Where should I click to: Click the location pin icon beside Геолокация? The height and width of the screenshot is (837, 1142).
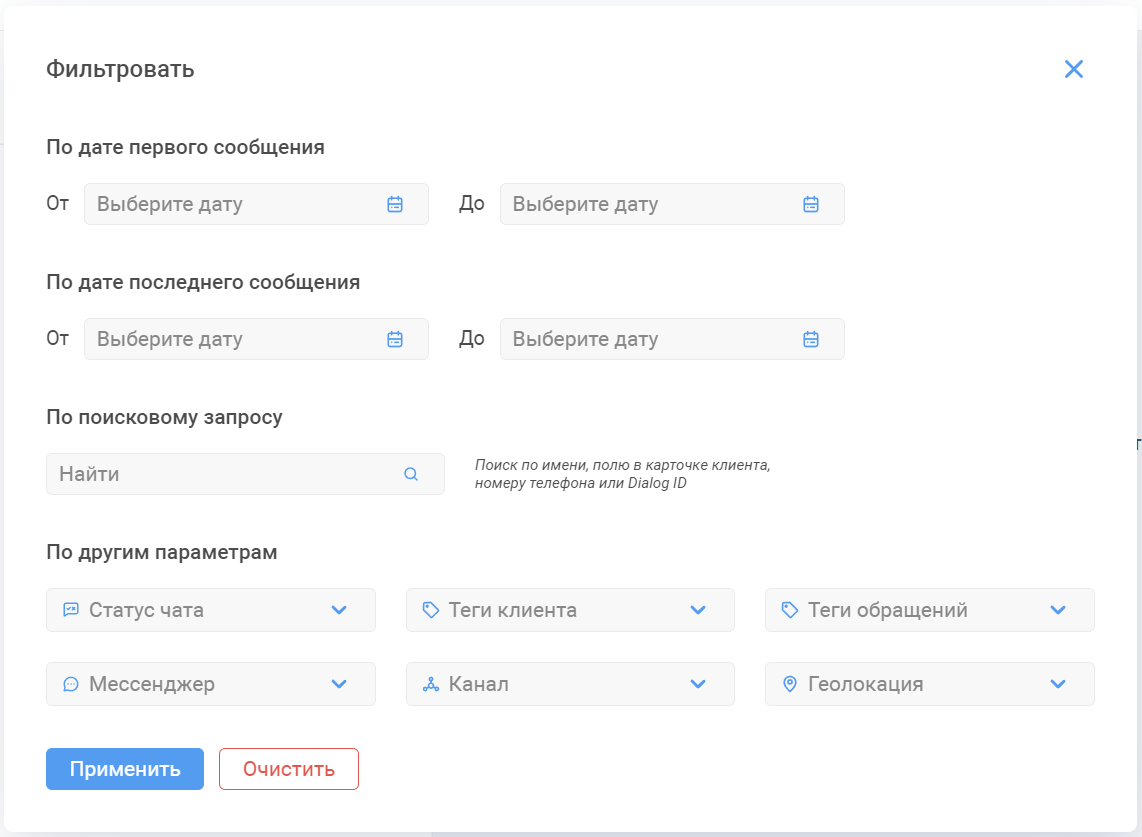click(789, 683)
